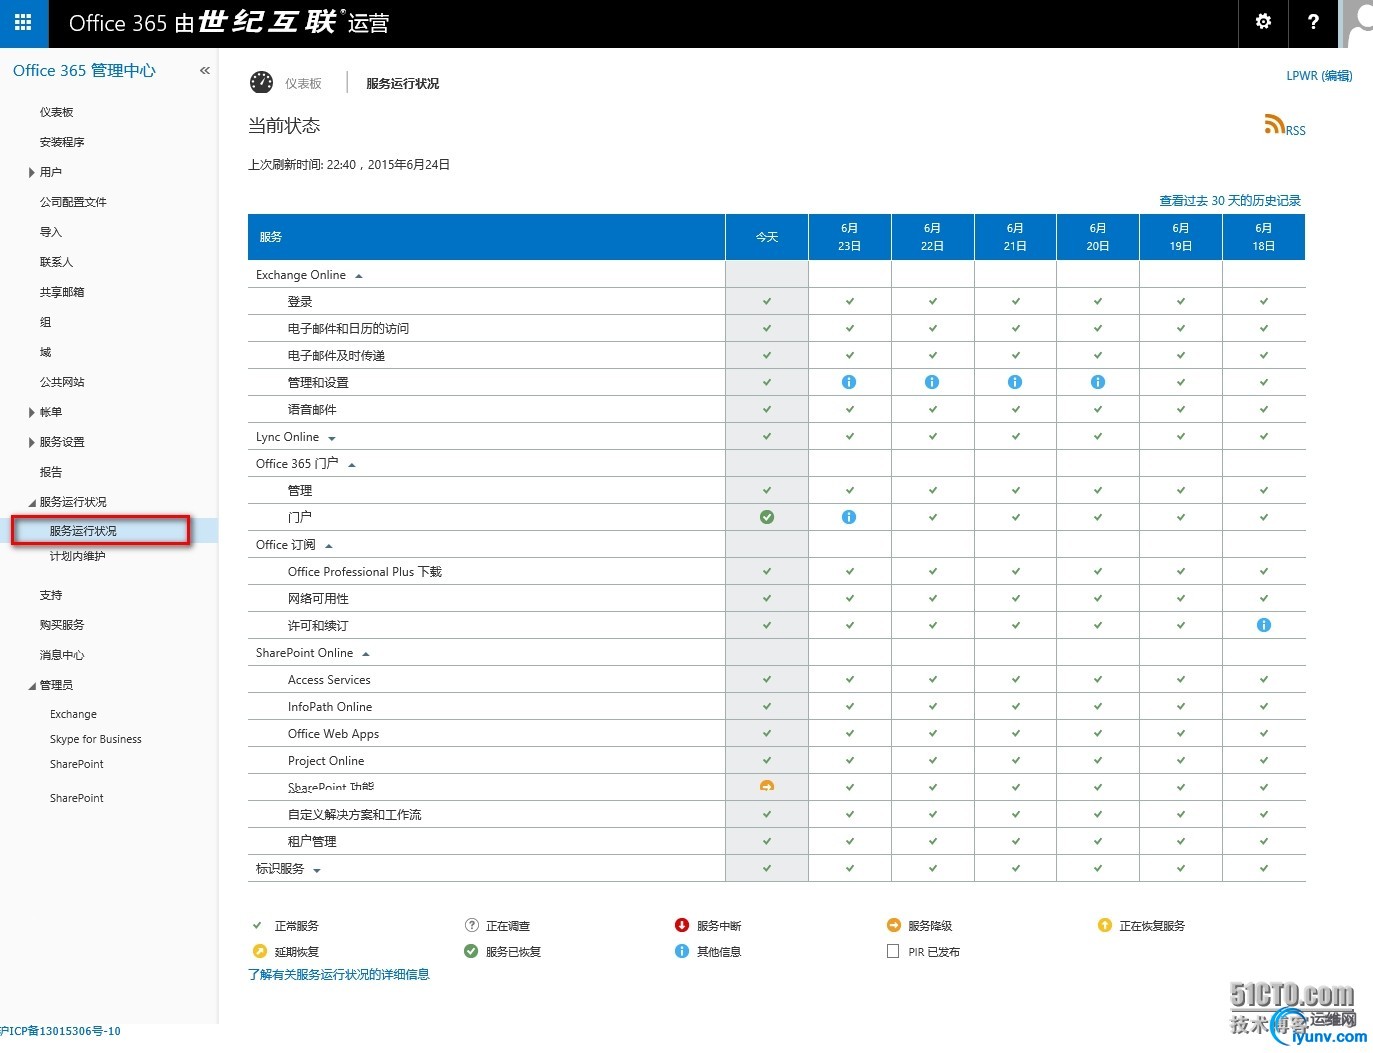Viewport: 1373px width, 1053px height.
Task: Collapse the Office 订阅 group
Action: (x=329, y=546)
